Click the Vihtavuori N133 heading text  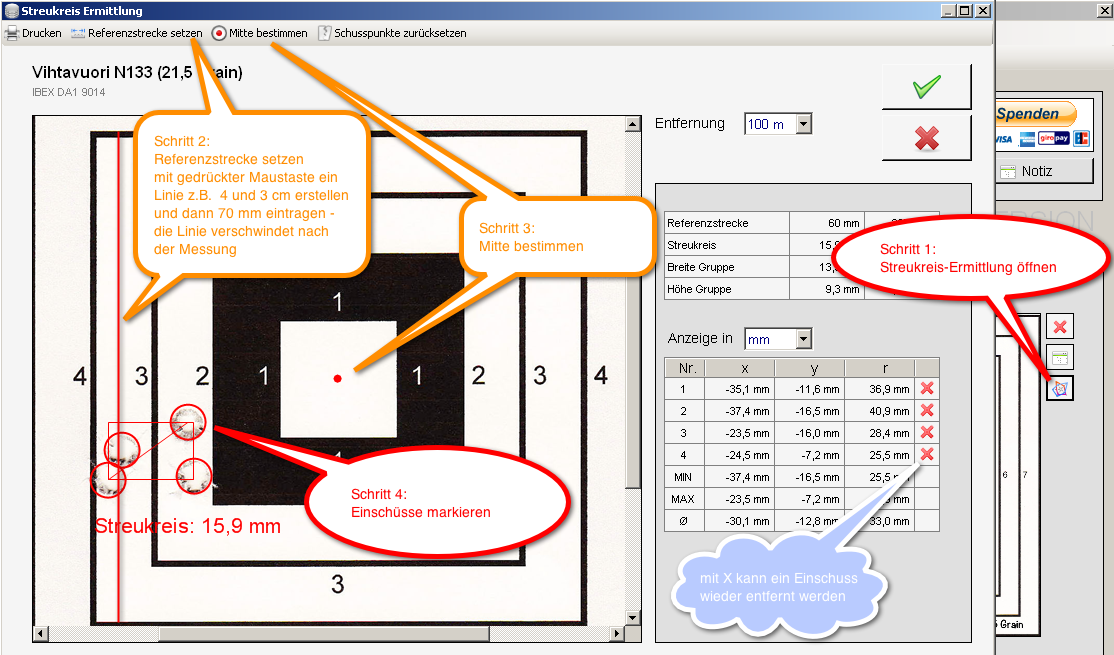tap(137, 72)
